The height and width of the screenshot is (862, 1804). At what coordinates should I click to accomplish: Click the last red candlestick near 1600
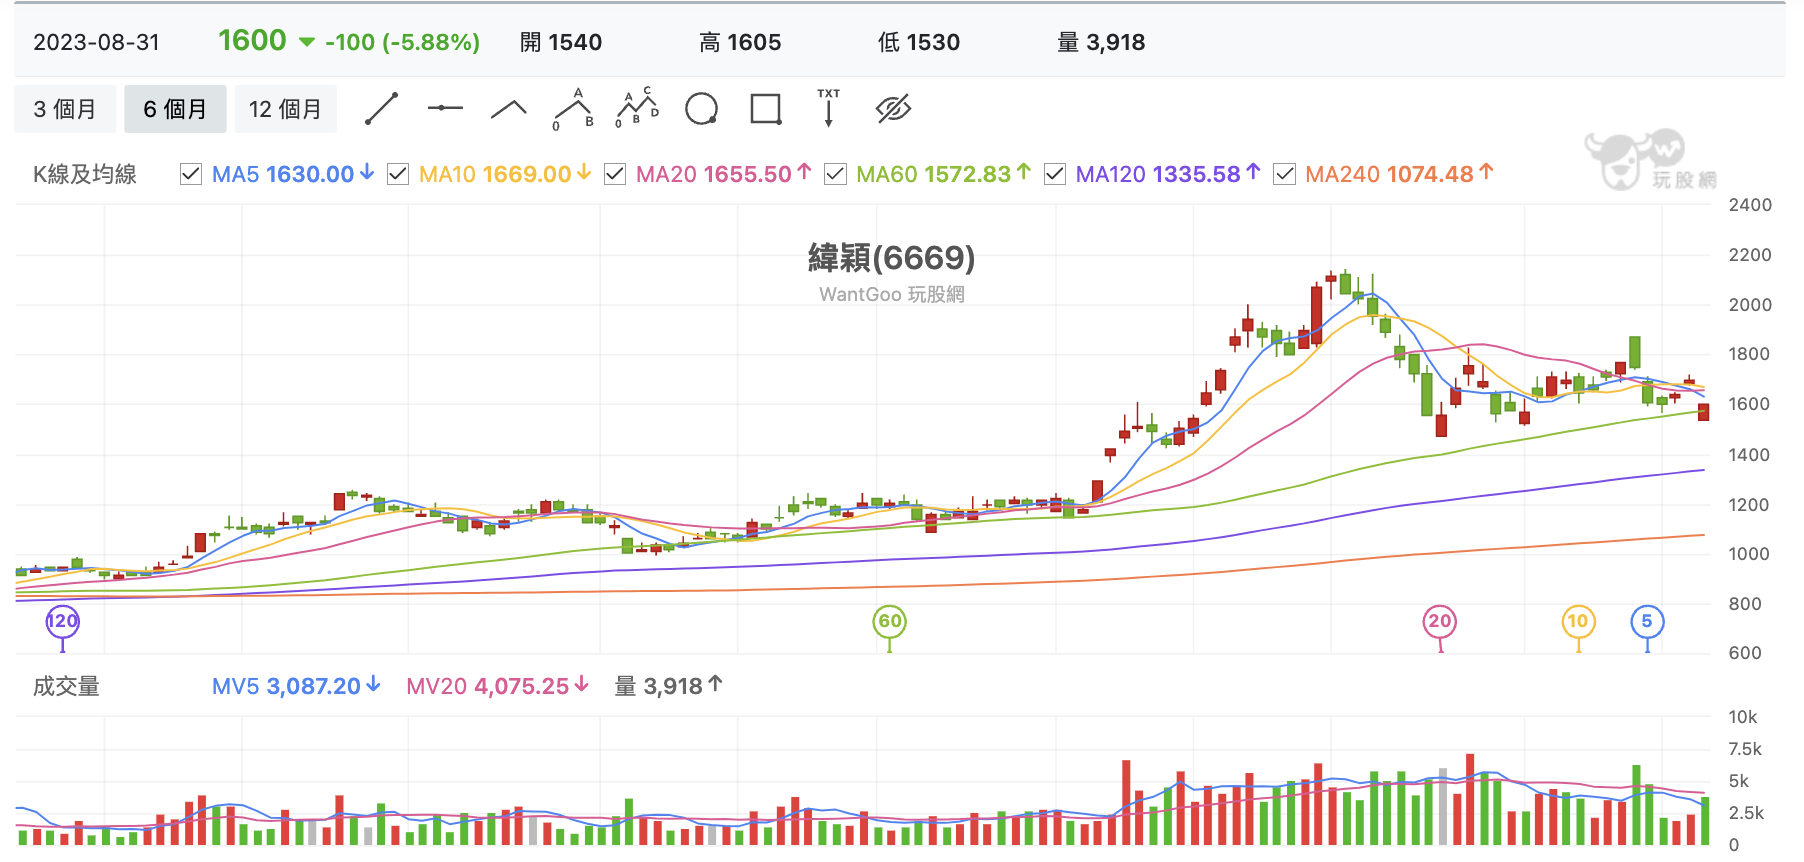click(1703, 411)
